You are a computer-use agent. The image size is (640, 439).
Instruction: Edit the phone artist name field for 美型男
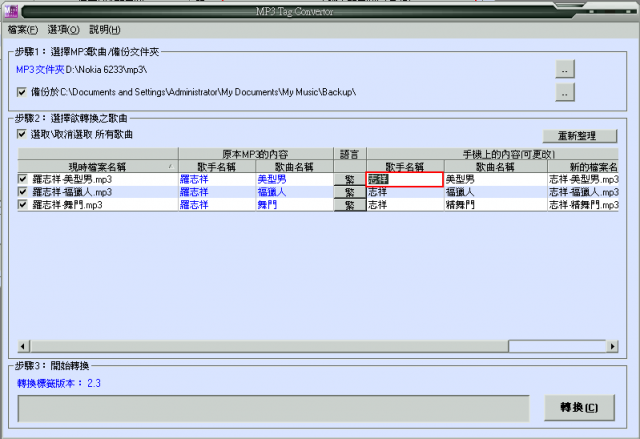point(404,179)
